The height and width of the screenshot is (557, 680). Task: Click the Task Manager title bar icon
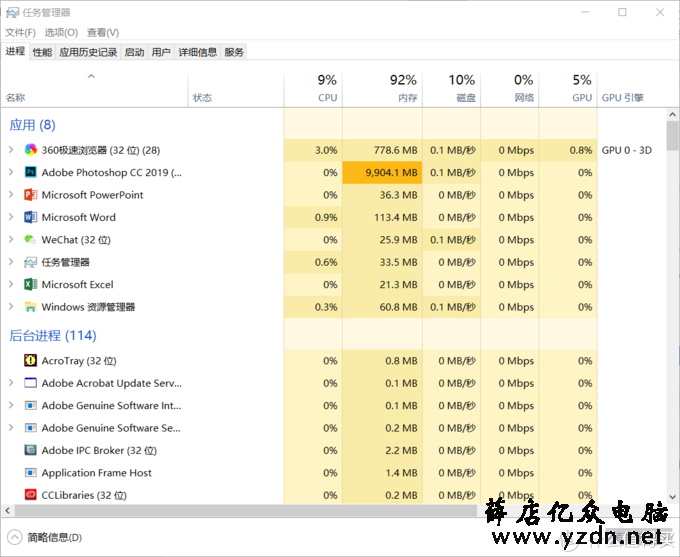point(12,13)
